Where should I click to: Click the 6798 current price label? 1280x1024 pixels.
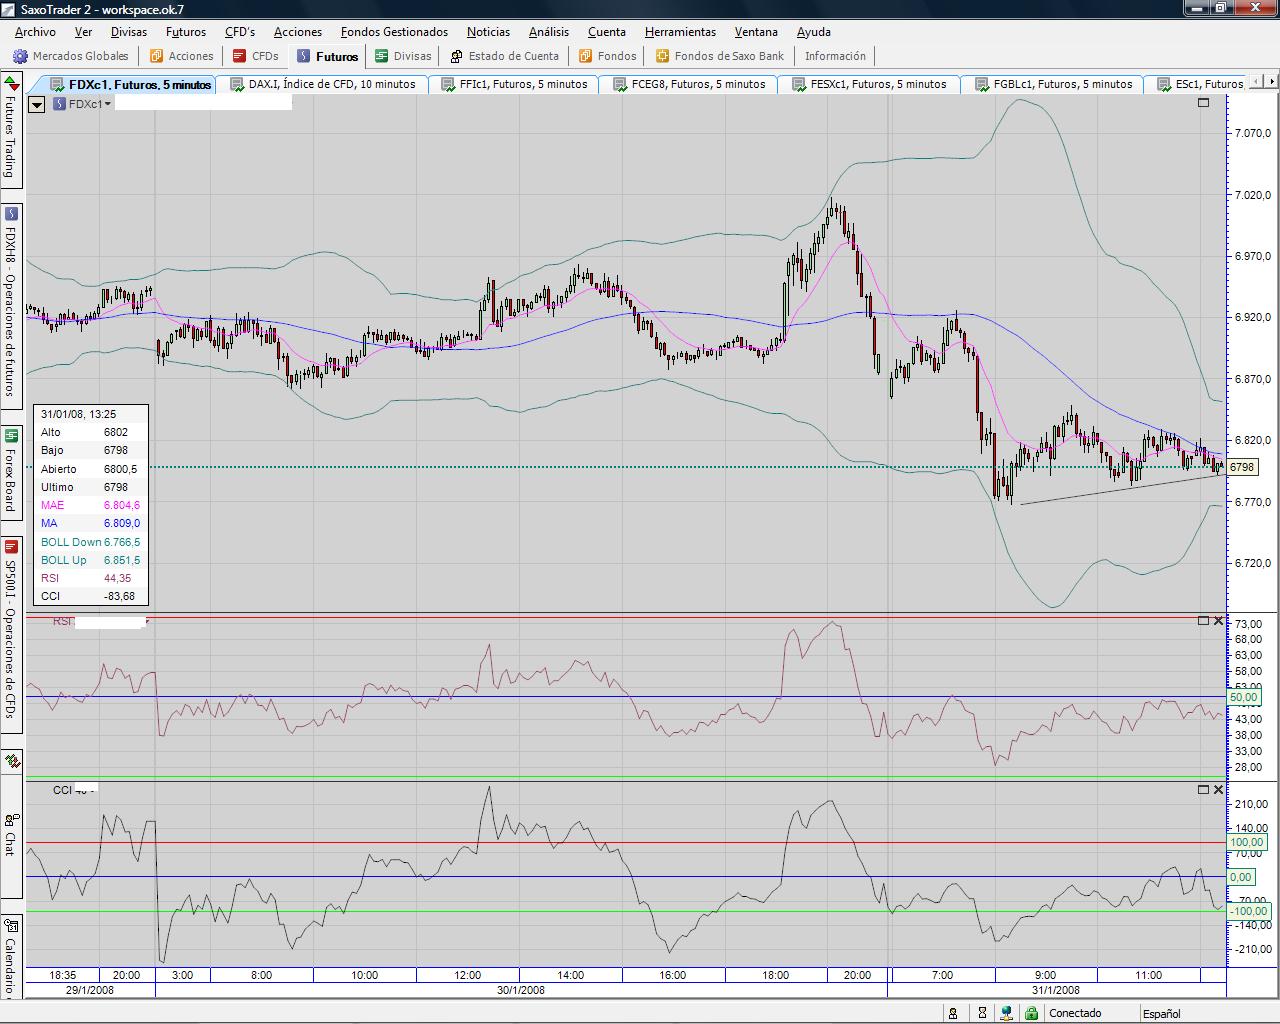[x=1242, y=467]
